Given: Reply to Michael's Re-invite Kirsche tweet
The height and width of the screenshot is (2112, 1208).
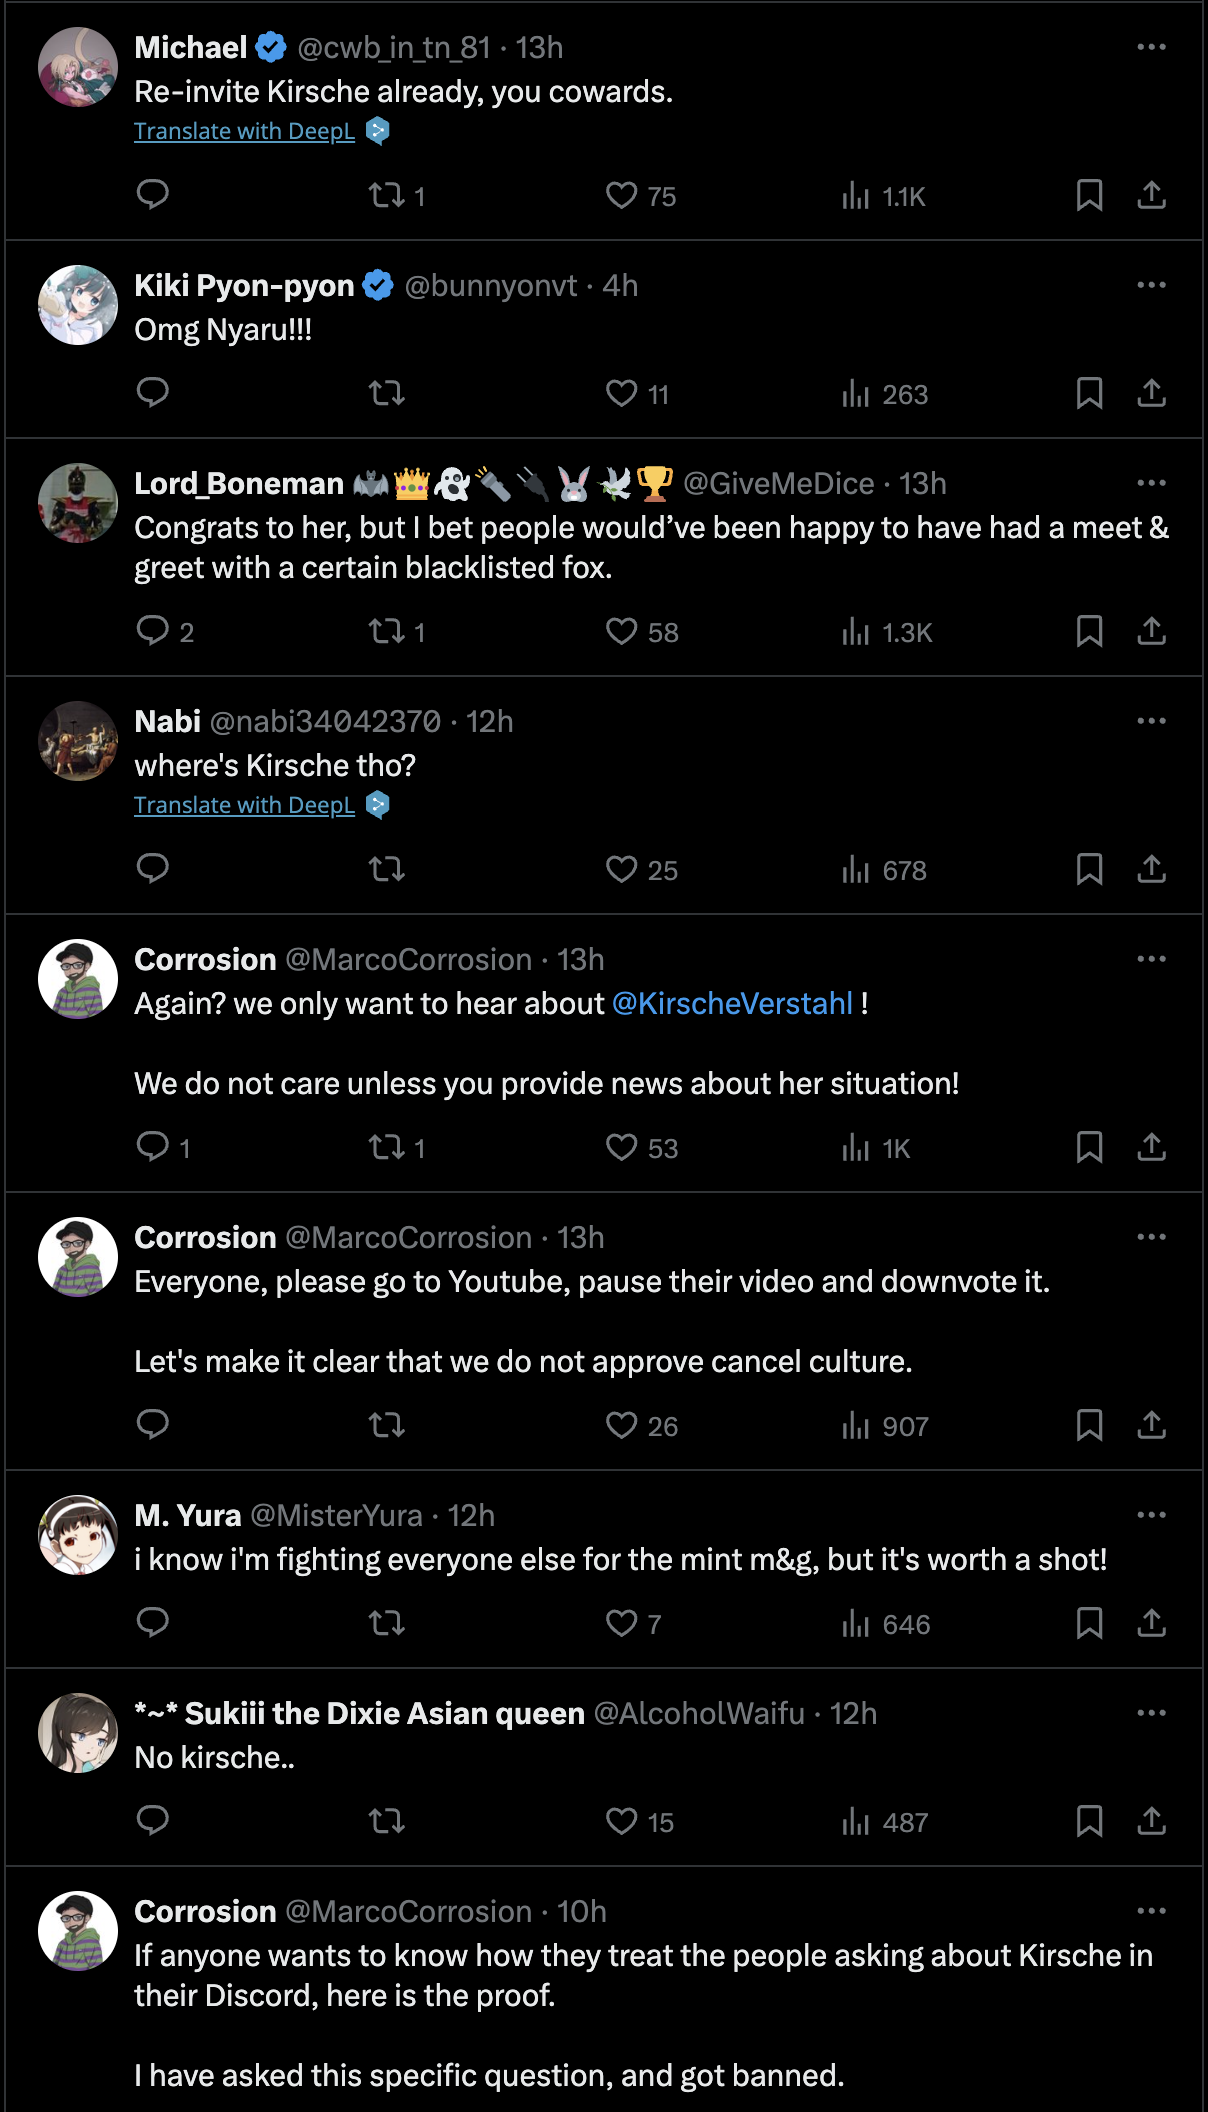Looking at the screenshot, I should point(152,194).
